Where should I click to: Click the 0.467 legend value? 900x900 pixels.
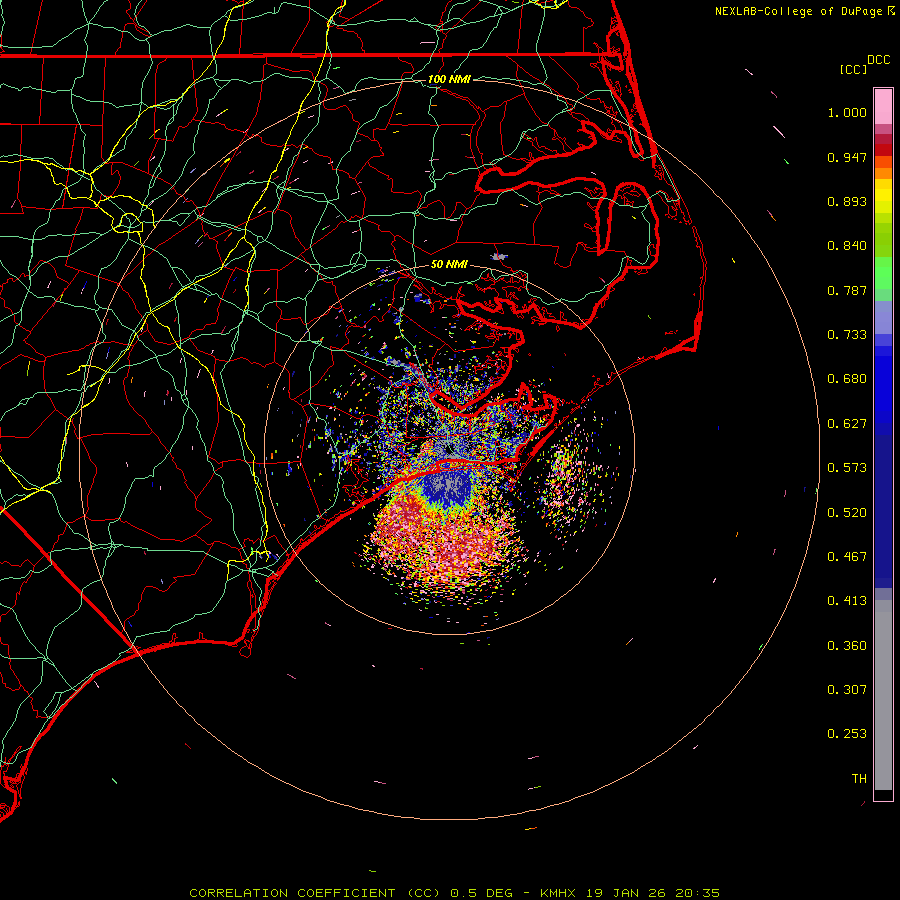[x=847, y=557]
